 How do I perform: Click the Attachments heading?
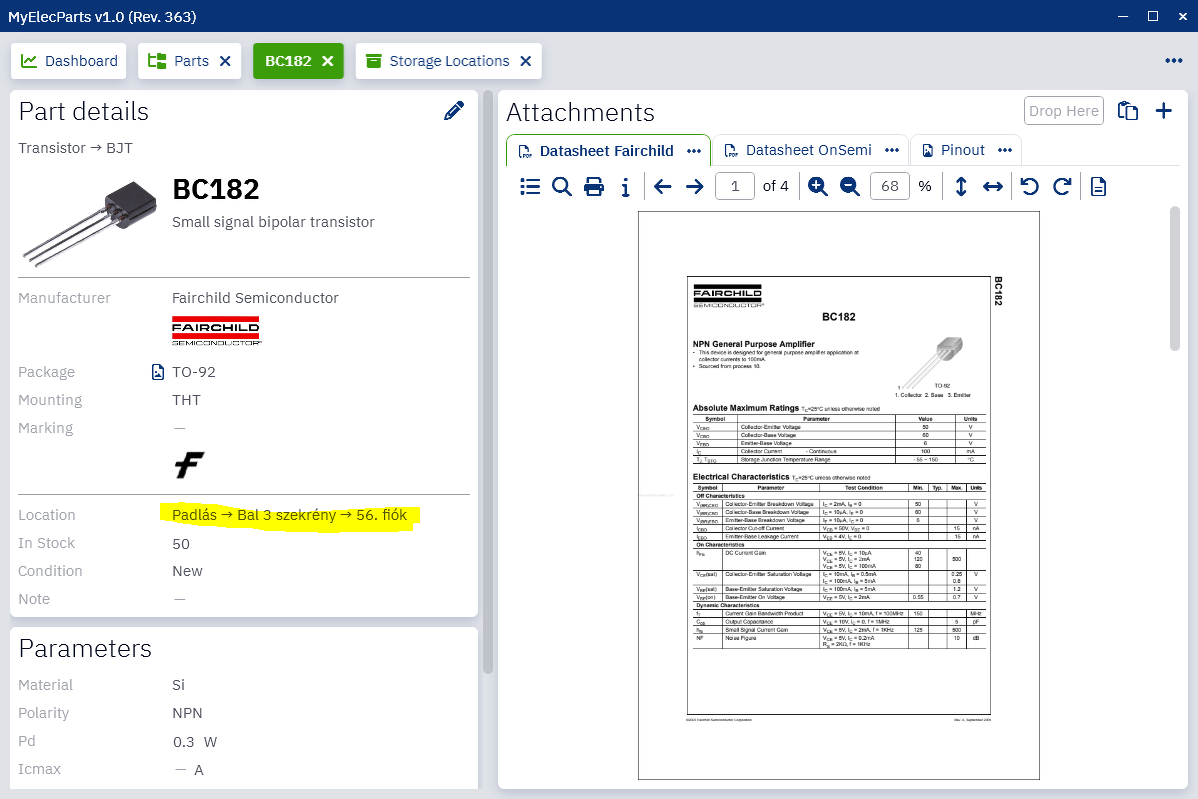coord(581,112)
